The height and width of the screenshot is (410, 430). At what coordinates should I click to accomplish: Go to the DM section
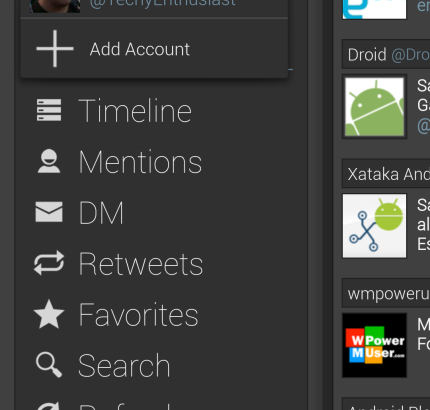point(101,213)
